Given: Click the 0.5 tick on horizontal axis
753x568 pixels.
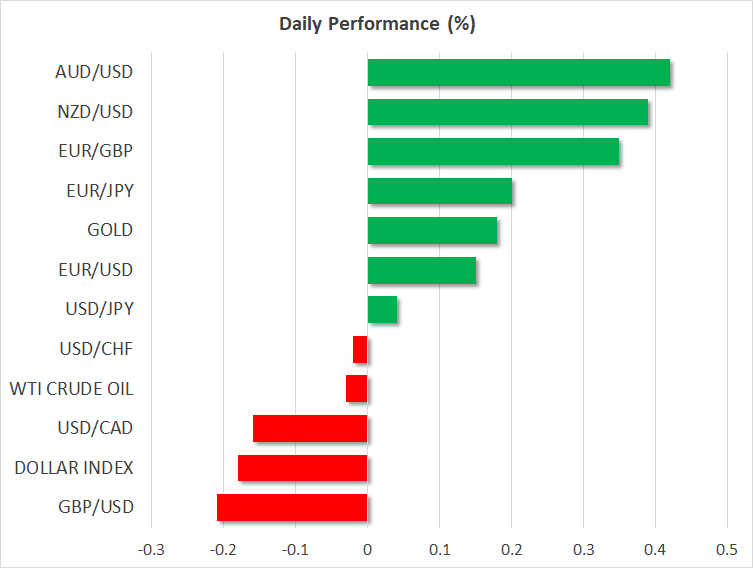Looking at the screenshot, I should [727, 550].
